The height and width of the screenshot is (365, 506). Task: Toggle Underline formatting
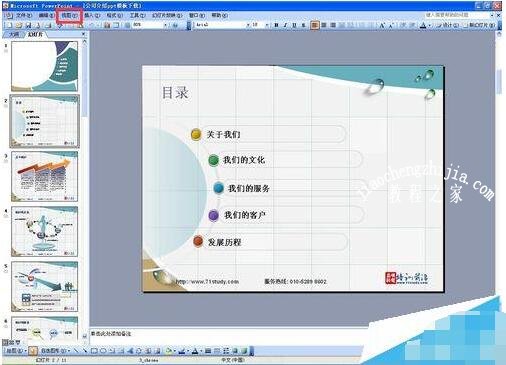click(294, 25)
